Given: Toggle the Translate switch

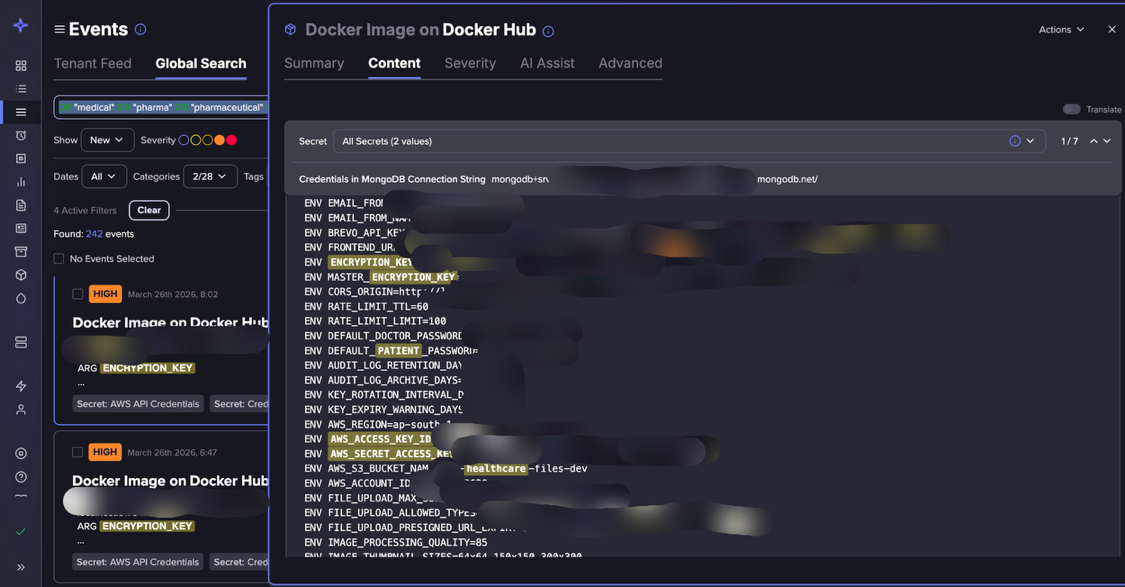Looking at the screenshot, I should (x=1071, y=109).
